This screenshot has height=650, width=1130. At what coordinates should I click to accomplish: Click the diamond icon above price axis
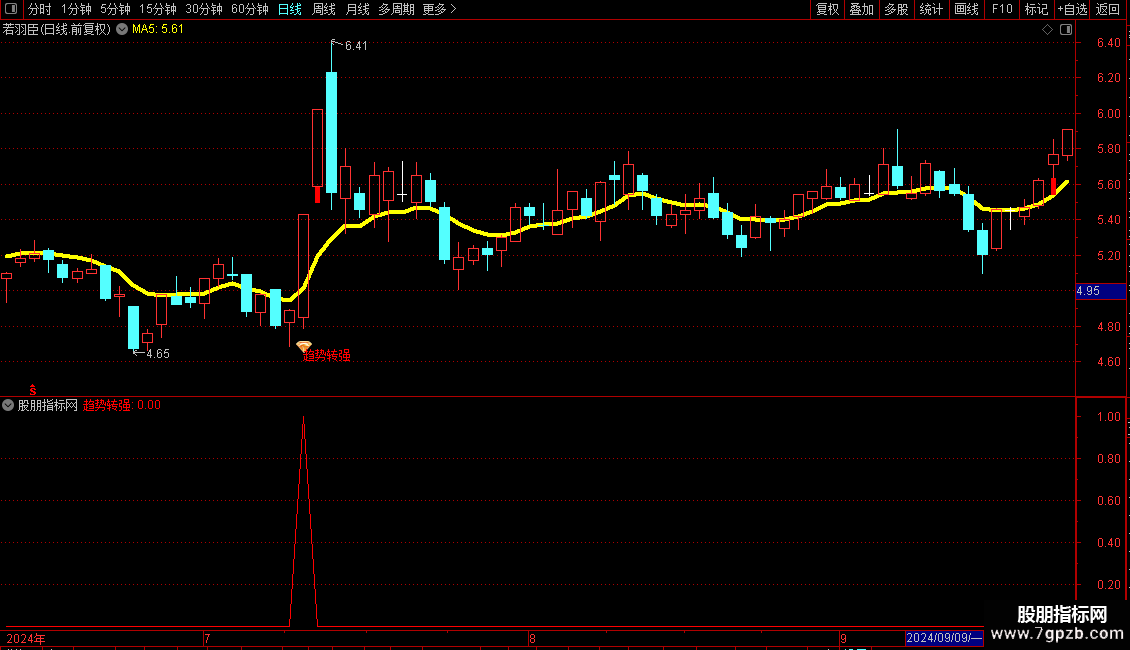click(x=1048, y=30)
